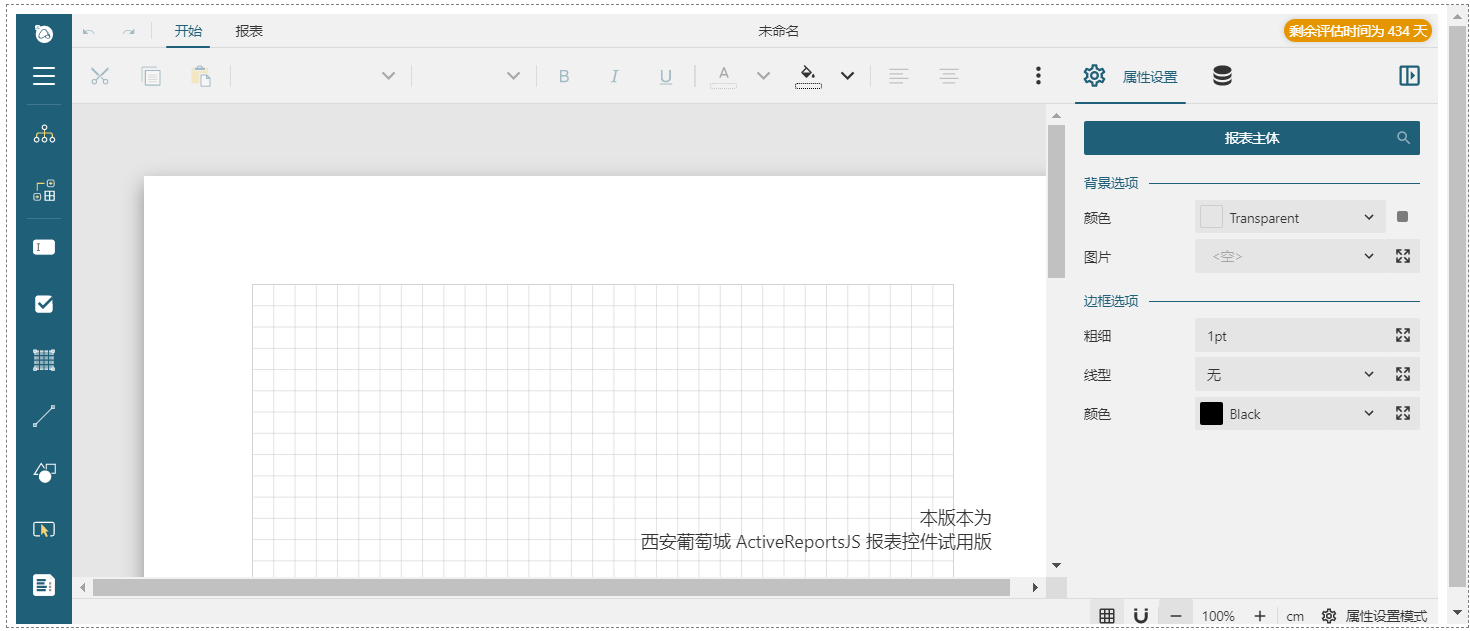Image resolution: width=1470 pixels, height=631 pixels.
Task: Search properties with magnifier icon
Action: coord(1404,138)
